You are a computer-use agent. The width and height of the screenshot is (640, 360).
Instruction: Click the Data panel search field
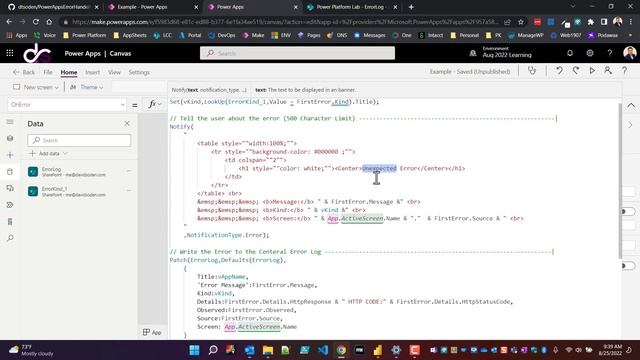(x=79, y=140)
